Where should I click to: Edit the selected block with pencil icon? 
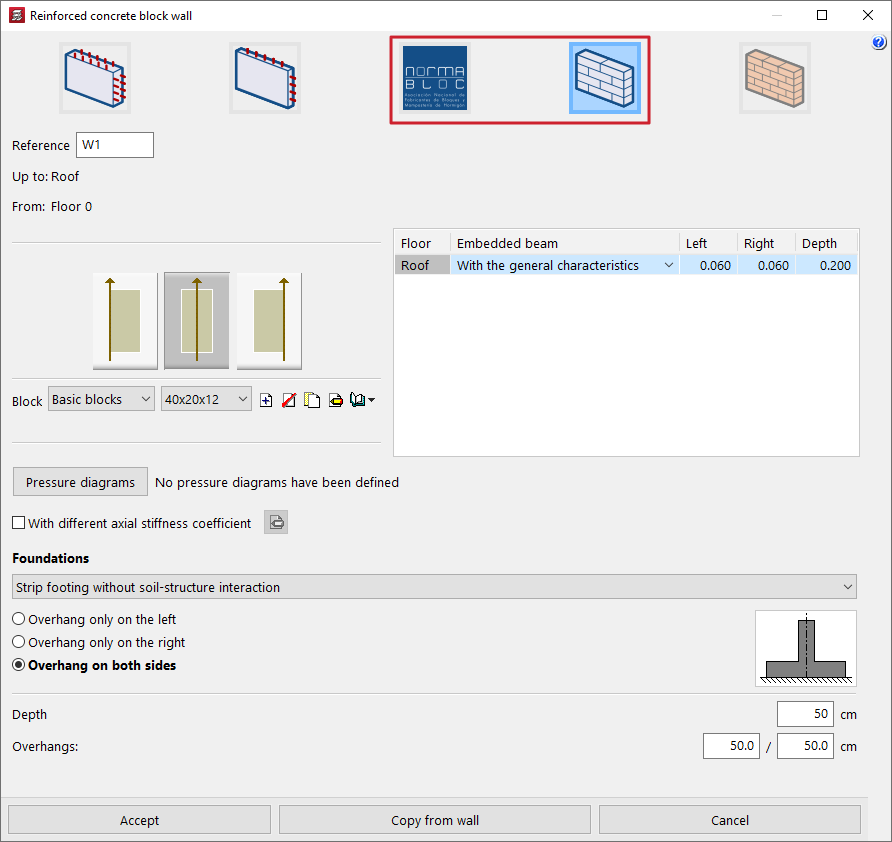click(x=336, y=401)
